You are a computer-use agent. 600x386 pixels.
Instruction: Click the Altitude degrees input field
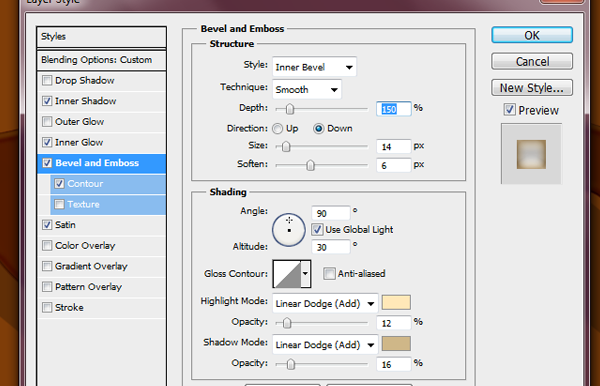(x=331, y=247)
